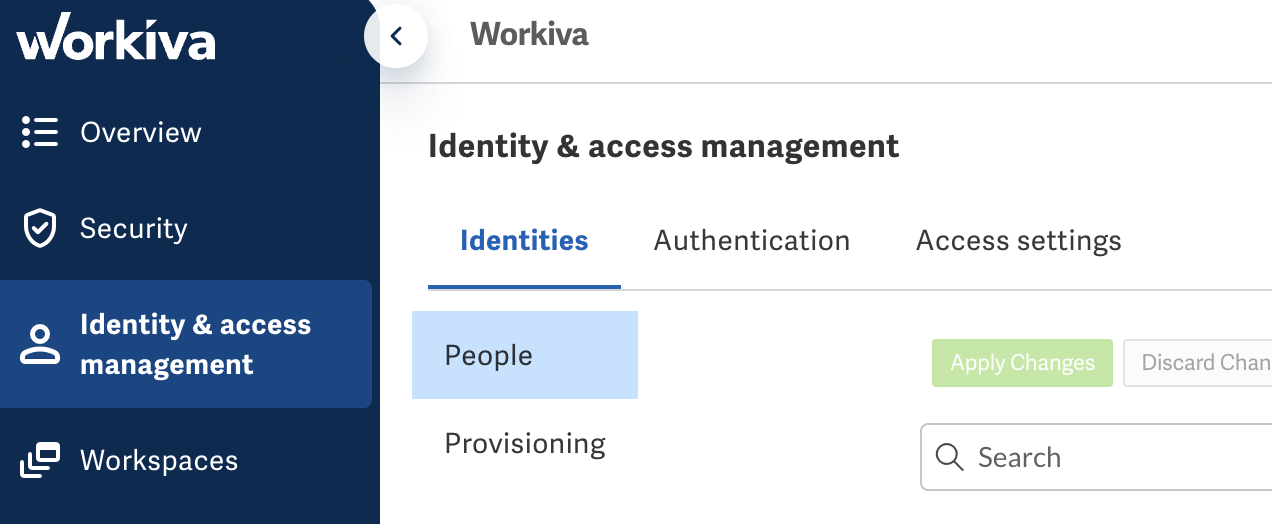Click the Security shield icon
Image resolution: width=1272 pixels, height=524 pixels.
40,228
